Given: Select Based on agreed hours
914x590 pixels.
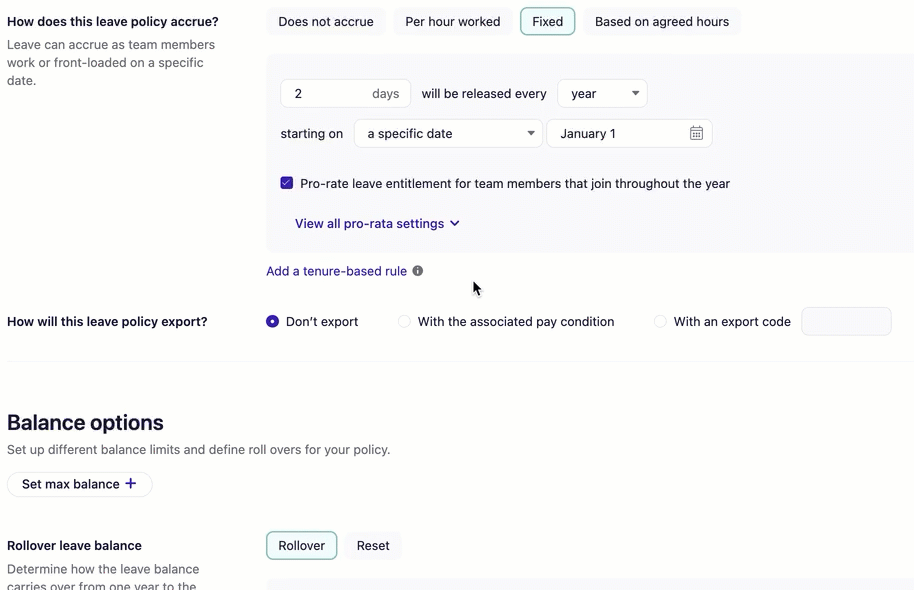Looking at the screenshot, I should [x=661, y=22].
